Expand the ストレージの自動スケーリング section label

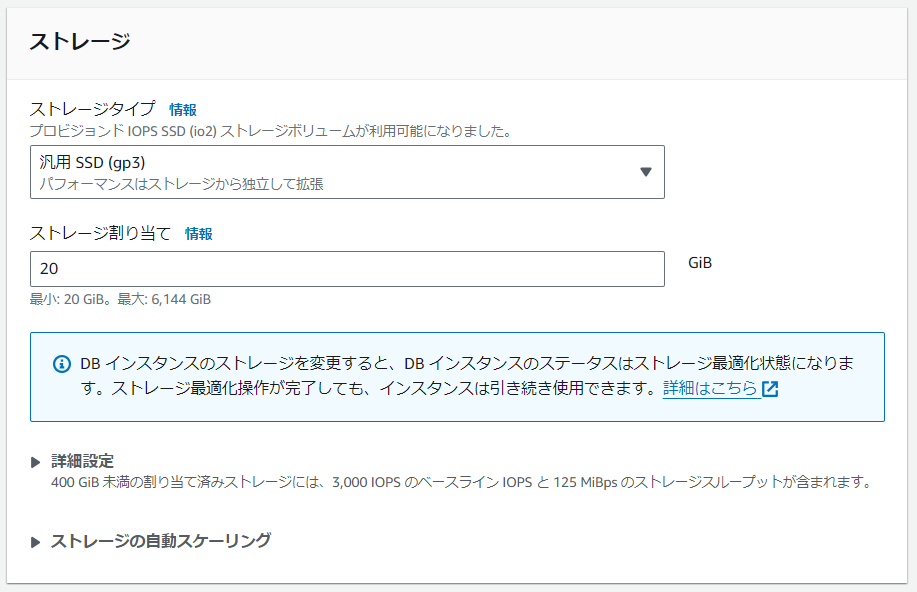click(160, 541)
